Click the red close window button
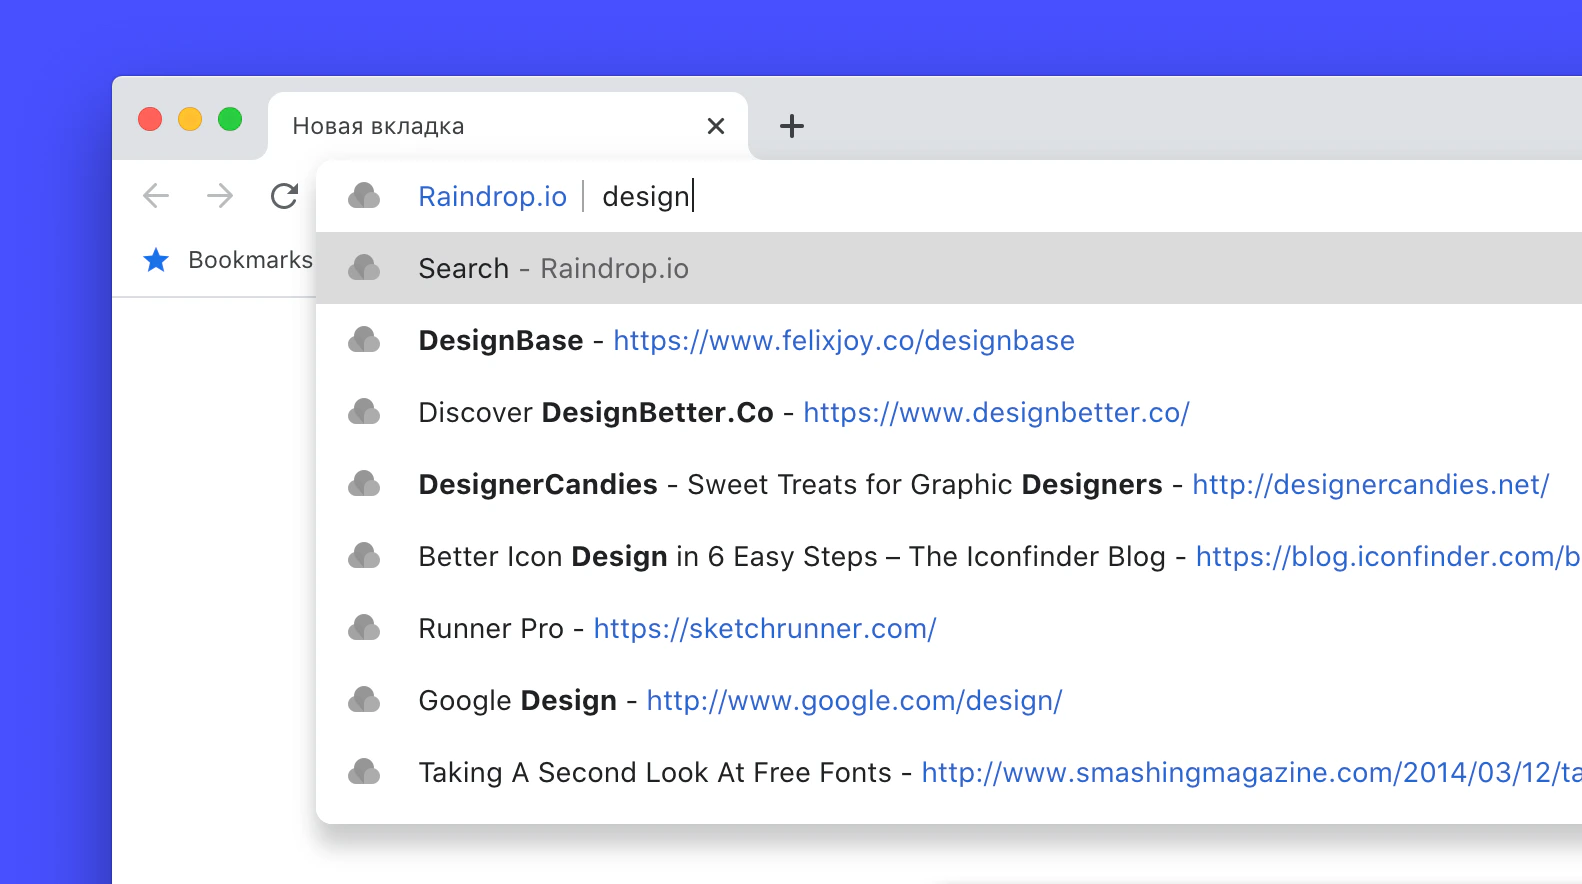1582x884 pixels. click(x=150, y=119)
